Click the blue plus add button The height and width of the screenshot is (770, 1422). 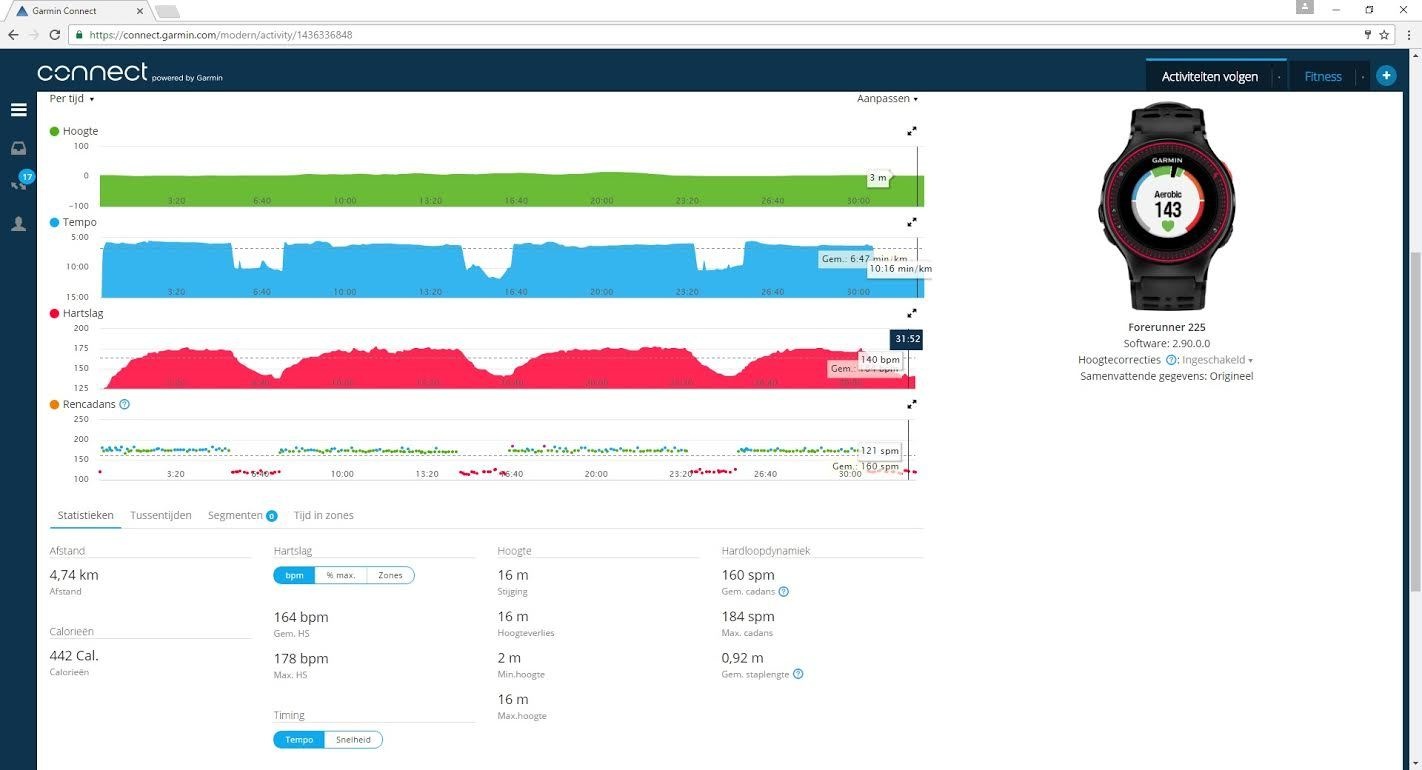pyautogui.click(x=1386, y=75)
